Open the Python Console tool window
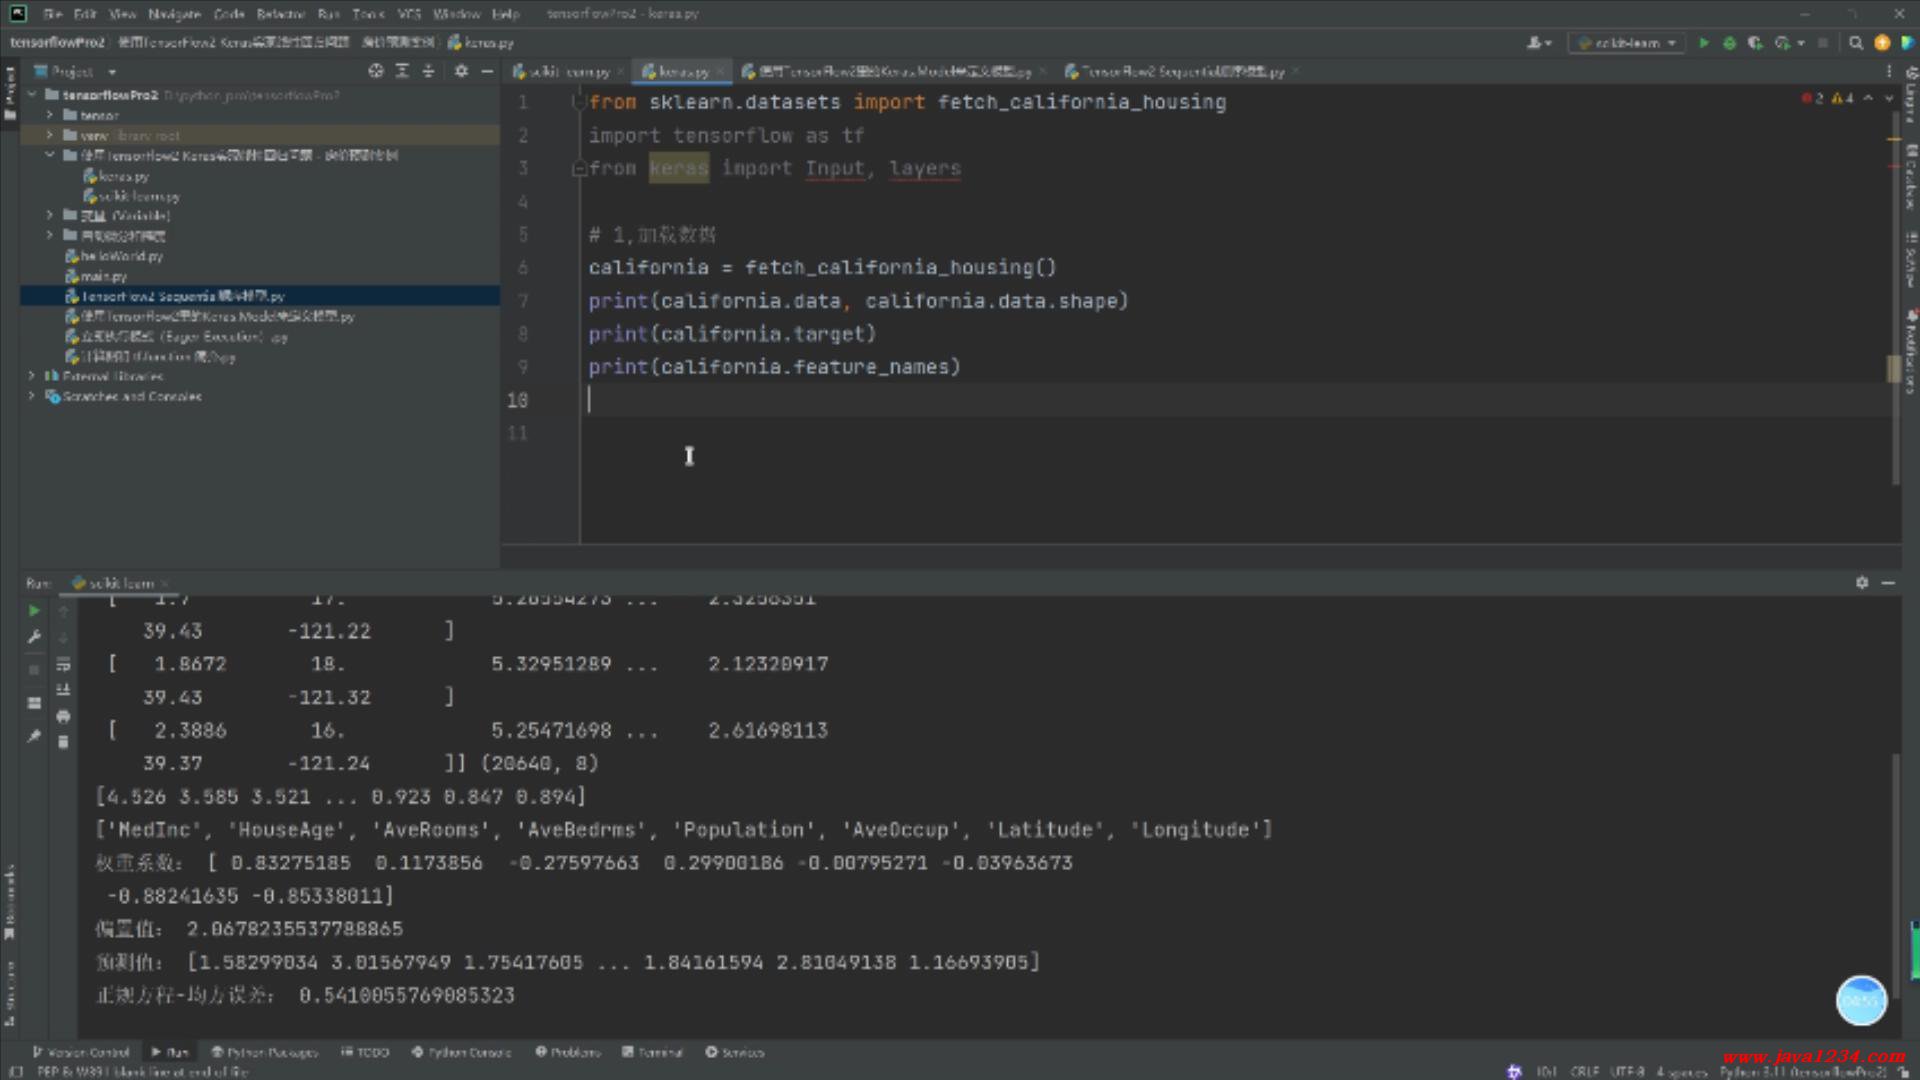Image resolution: width=1920 pixels, height=1080 pixels. 461,1052
